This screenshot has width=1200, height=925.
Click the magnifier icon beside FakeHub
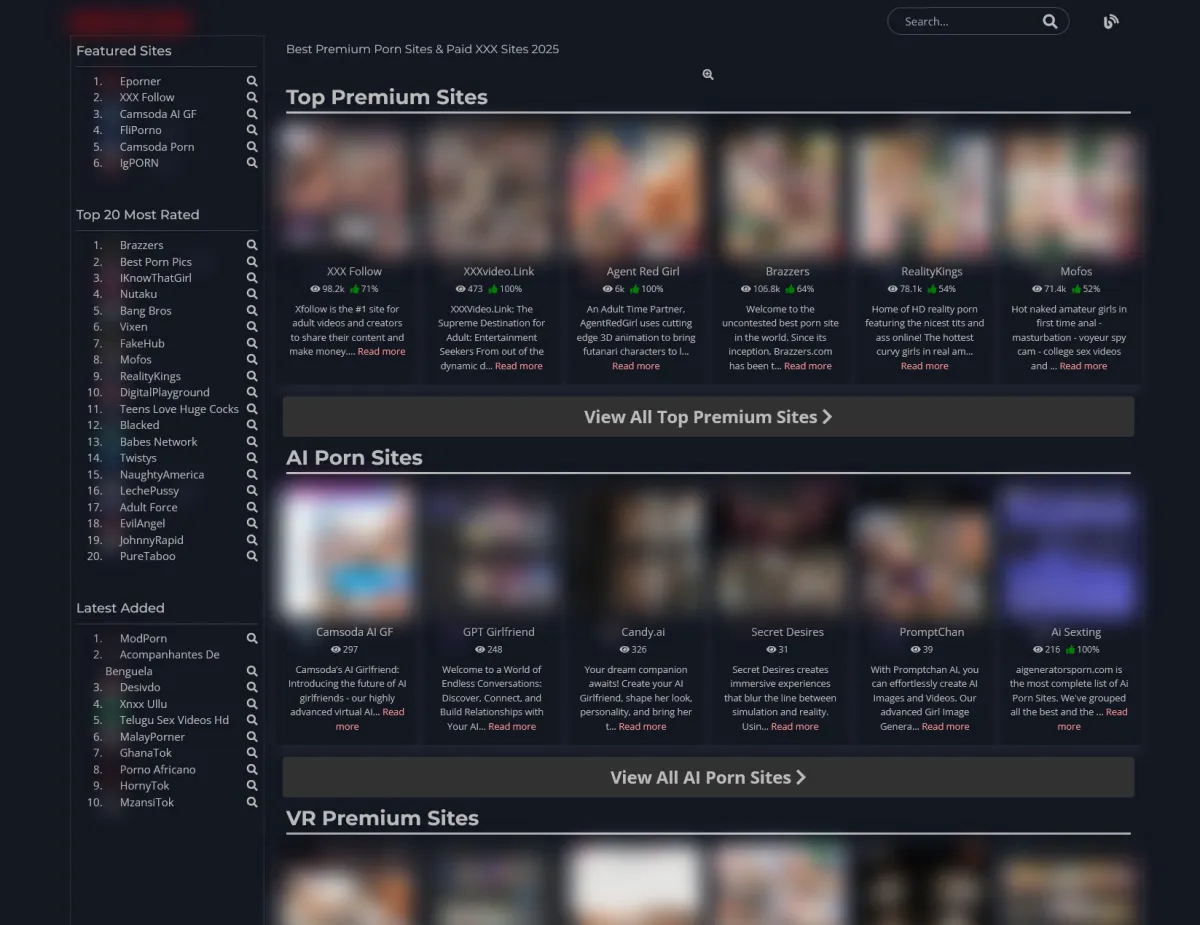(252, 343)
